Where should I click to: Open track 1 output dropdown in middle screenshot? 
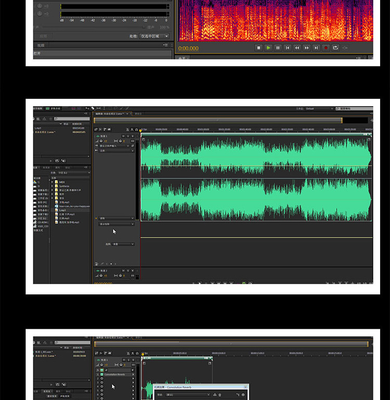click(117, 151)
